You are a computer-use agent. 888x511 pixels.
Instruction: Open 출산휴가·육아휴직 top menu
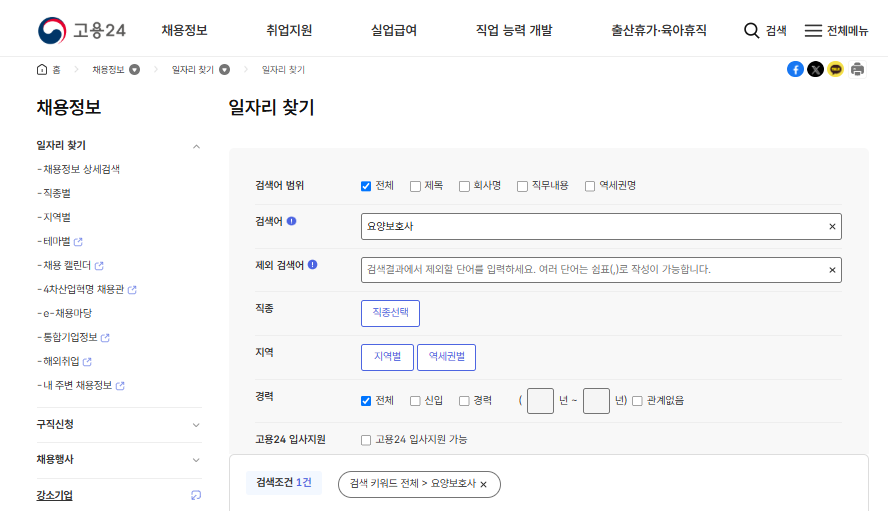point(659,30)
